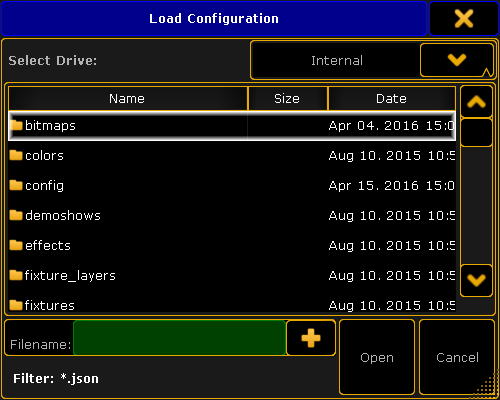Select the fixture_layers folder row
The image size is (500, 400).
[232, 276]
